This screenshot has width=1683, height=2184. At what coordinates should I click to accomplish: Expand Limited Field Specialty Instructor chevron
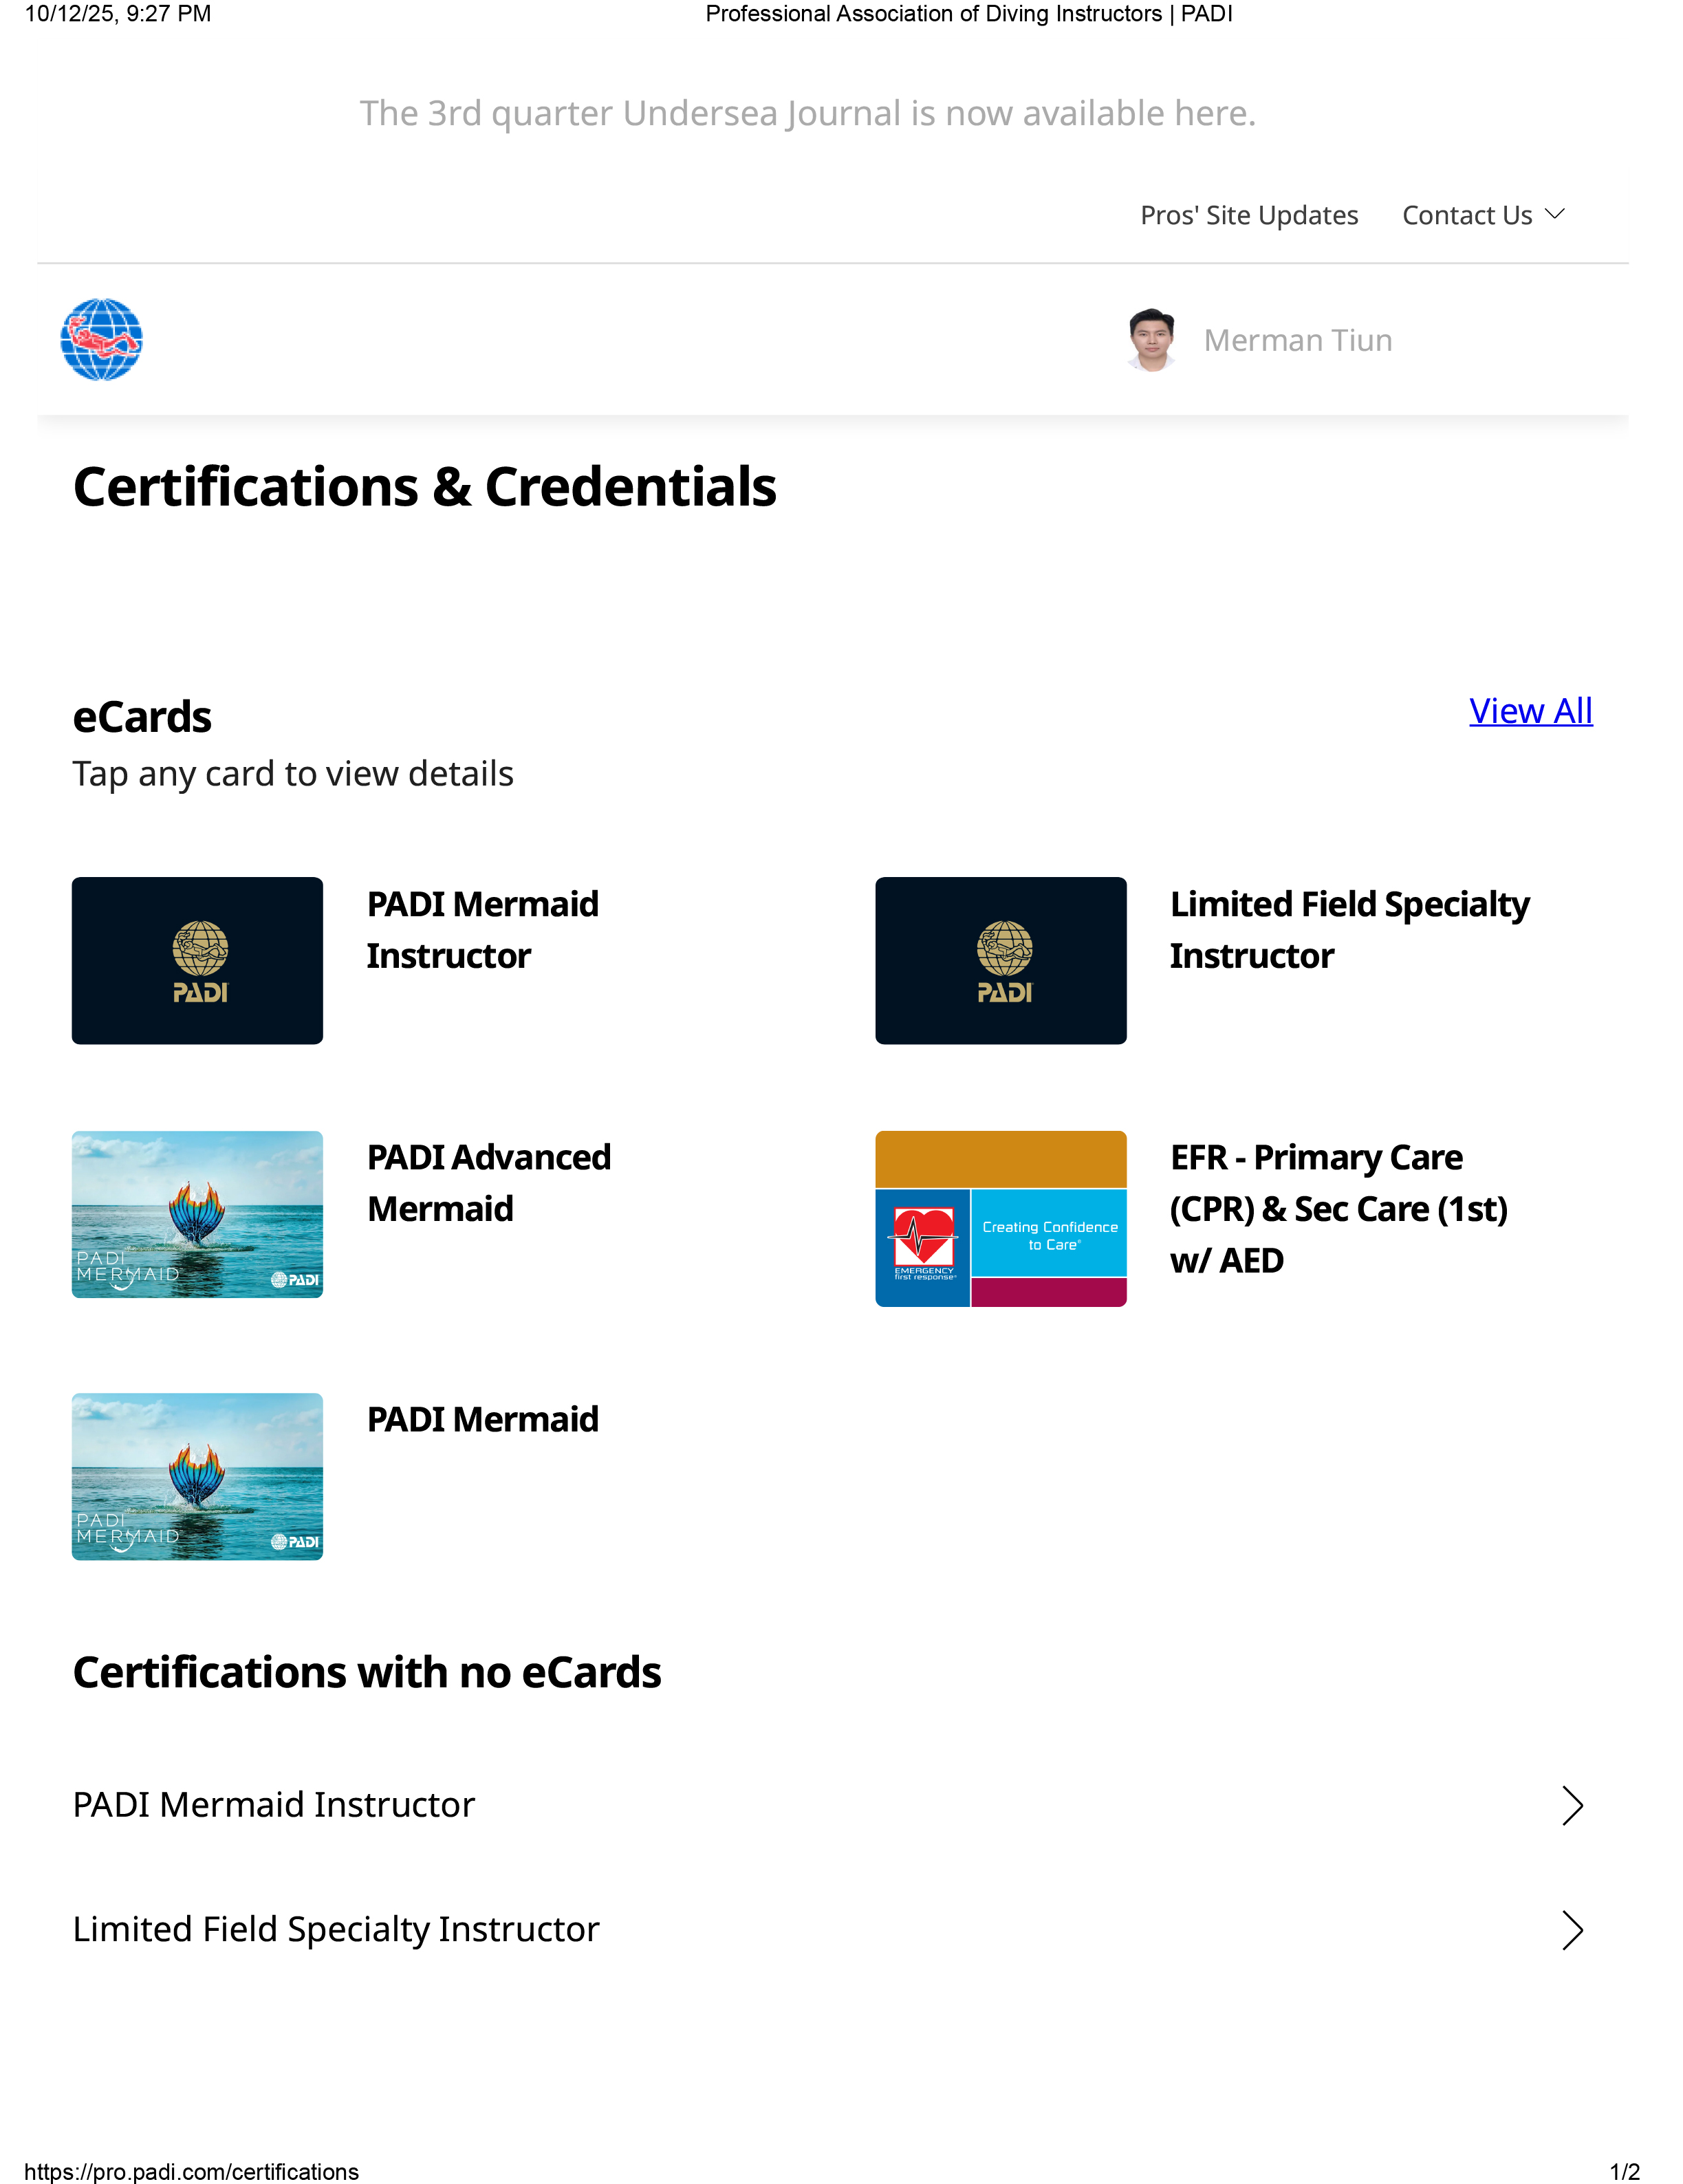(x=1572, y=1930)
